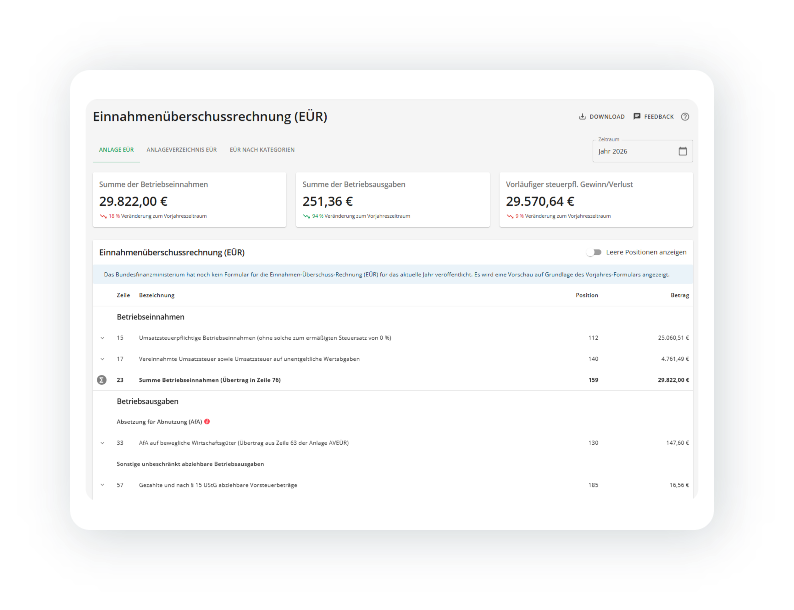Click the info icon beside row 23

[101, 380]
